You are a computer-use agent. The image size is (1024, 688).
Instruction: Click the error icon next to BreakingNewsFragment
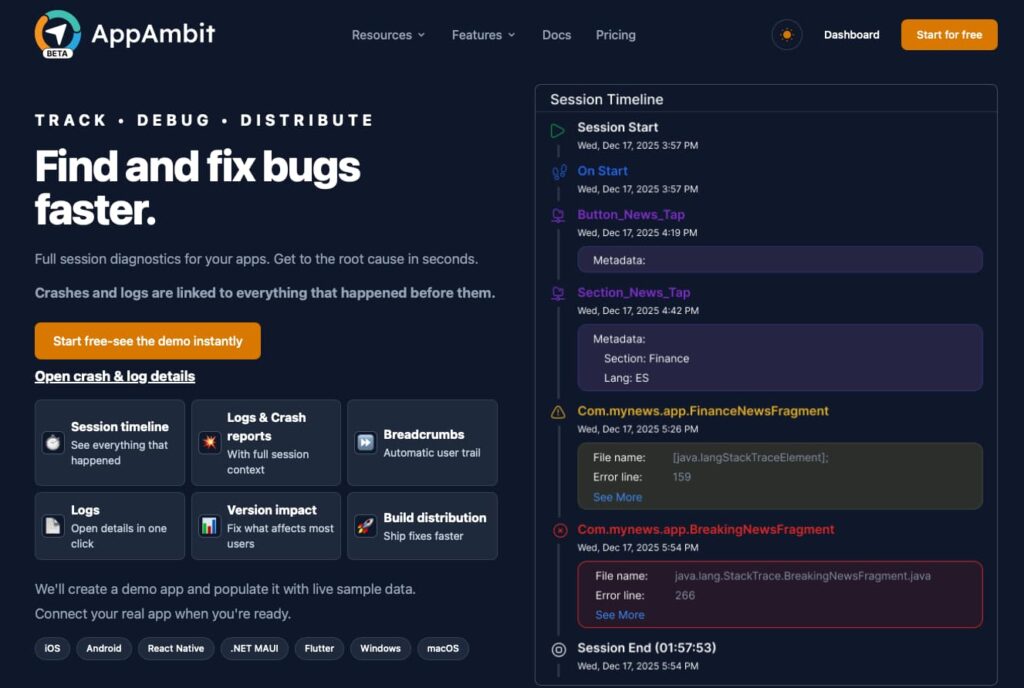point(559,530)
